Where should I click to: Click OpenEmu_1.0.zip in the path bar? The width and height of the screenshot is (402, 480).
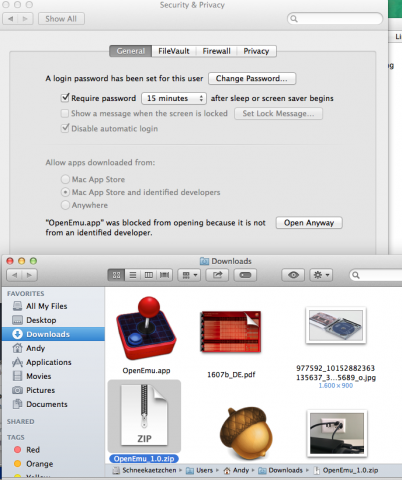tap(346, 470)
